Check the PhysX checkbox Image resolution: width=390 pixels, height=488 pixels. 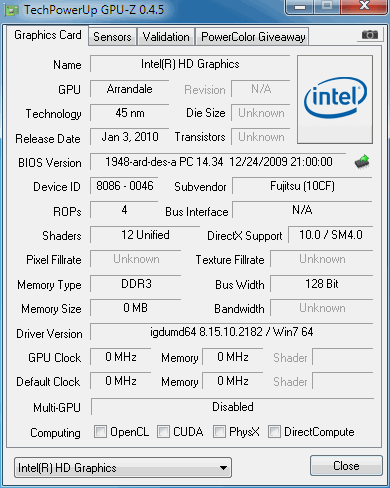click(x=219, y=431)
